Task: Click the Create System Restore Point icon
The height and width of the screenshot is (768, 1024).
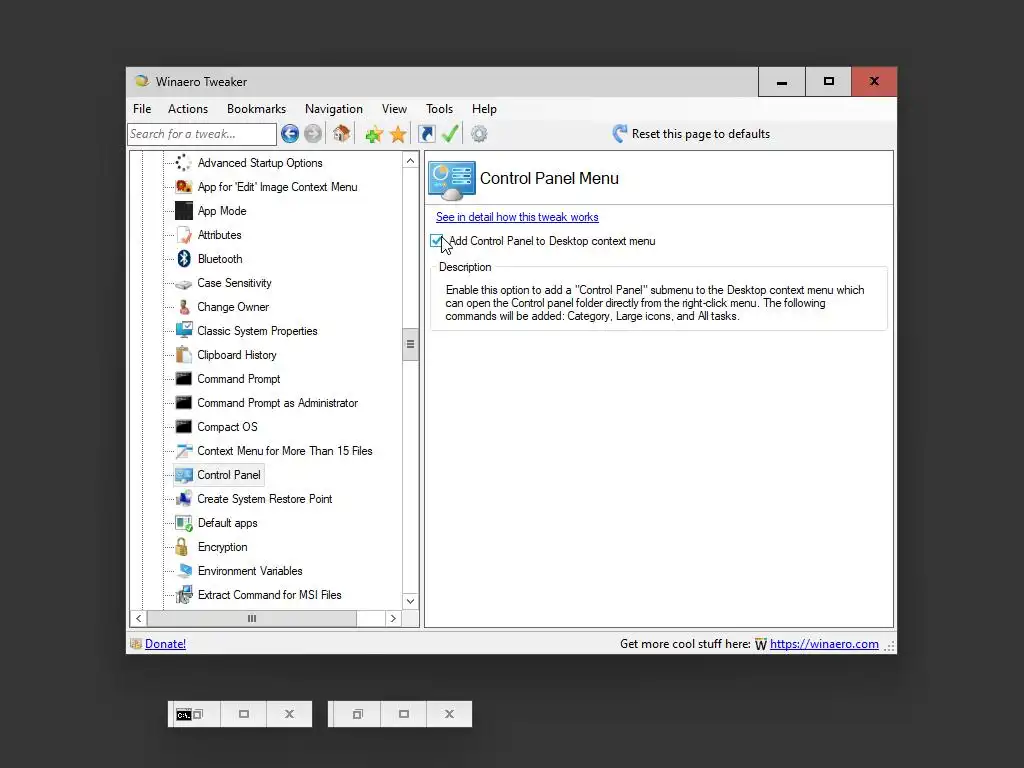Action: [x=184, y=499]
